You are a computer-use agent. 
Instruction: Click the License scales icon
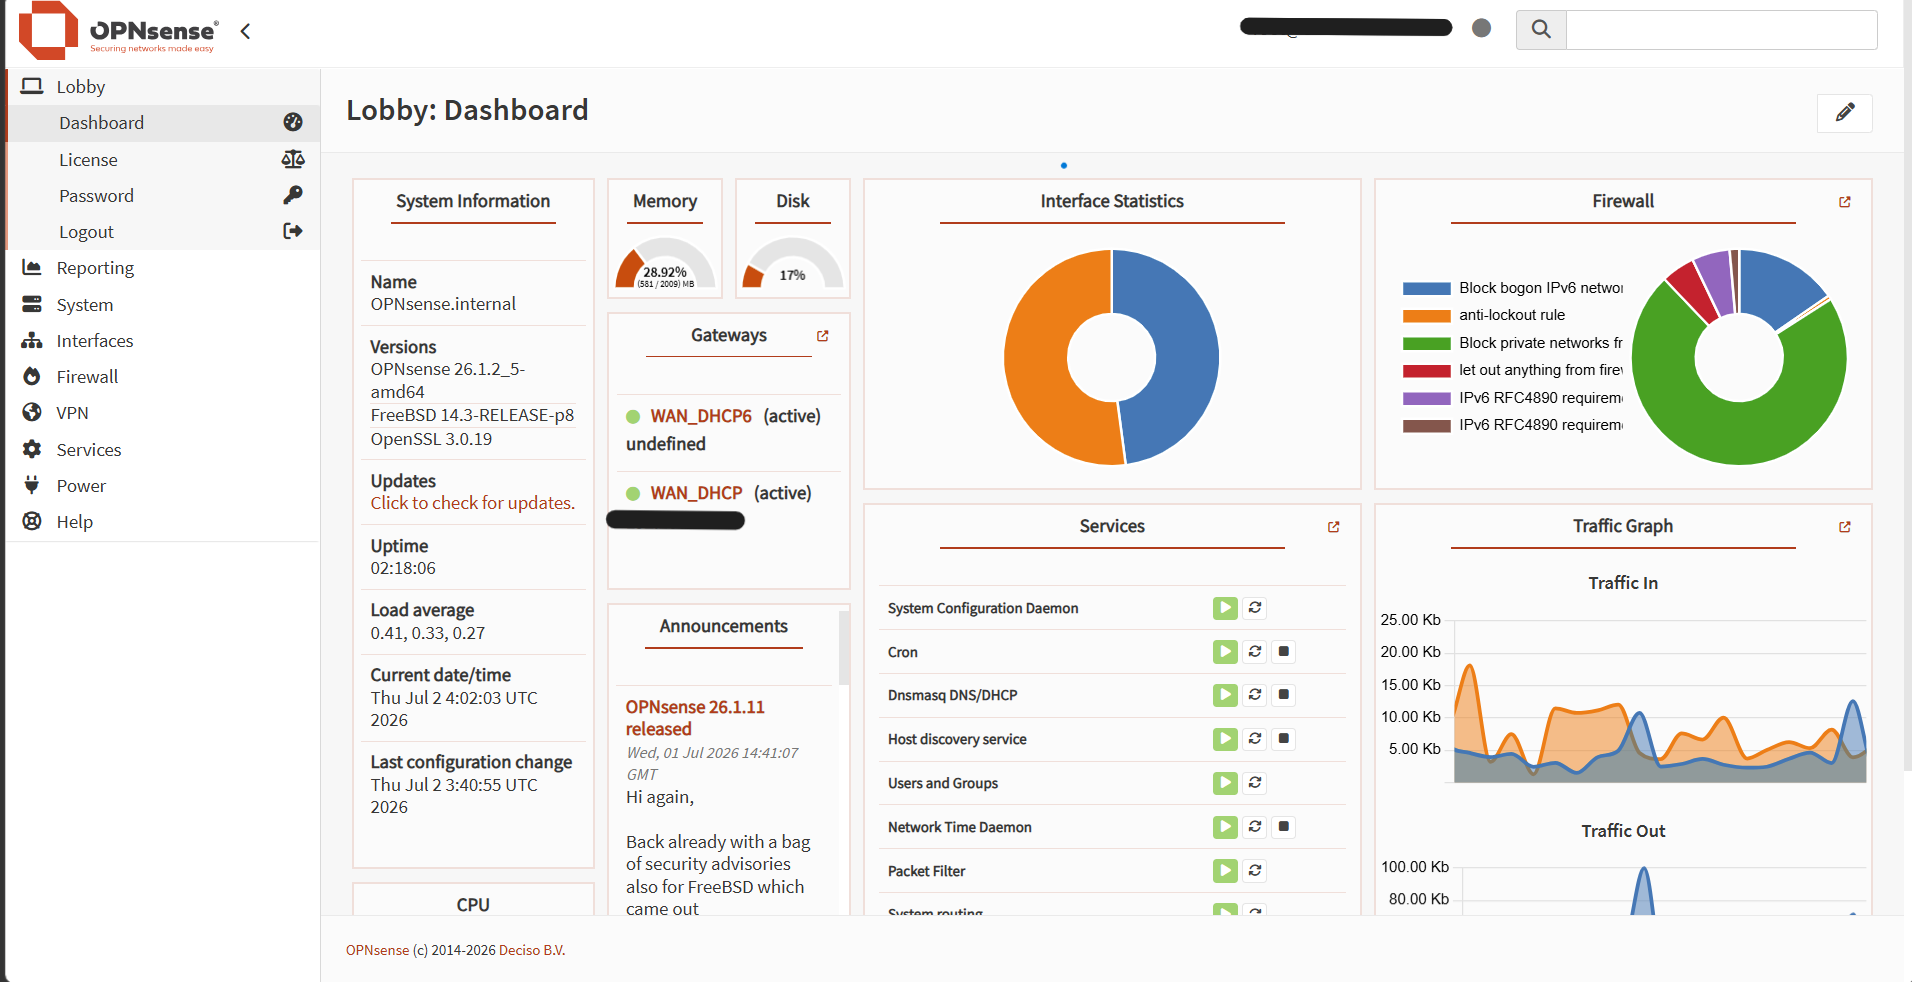click(x=293, y=159)
